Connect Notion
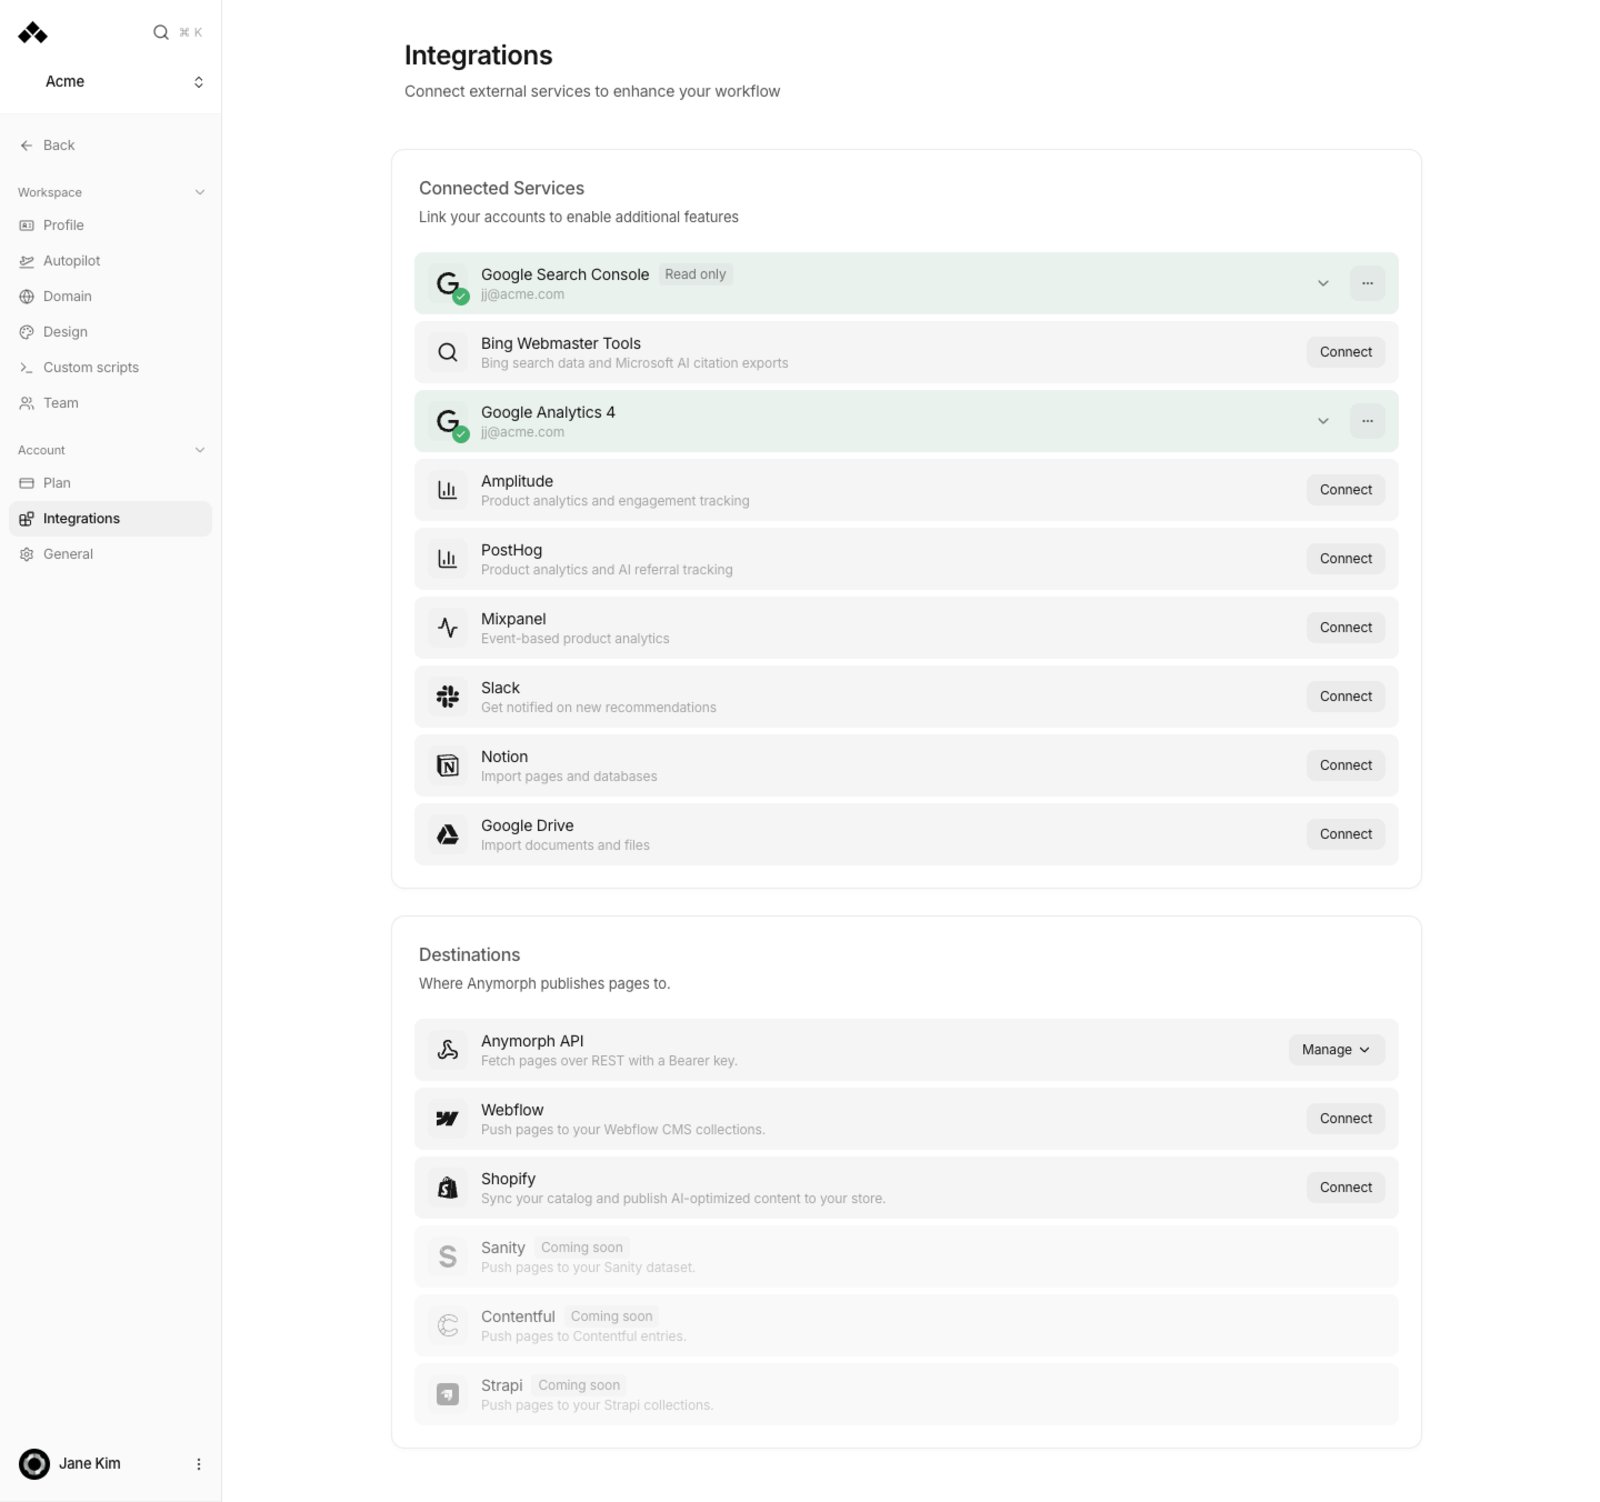Image resolution: width=1600 pixels, height=1502 pixels. 1345,766
